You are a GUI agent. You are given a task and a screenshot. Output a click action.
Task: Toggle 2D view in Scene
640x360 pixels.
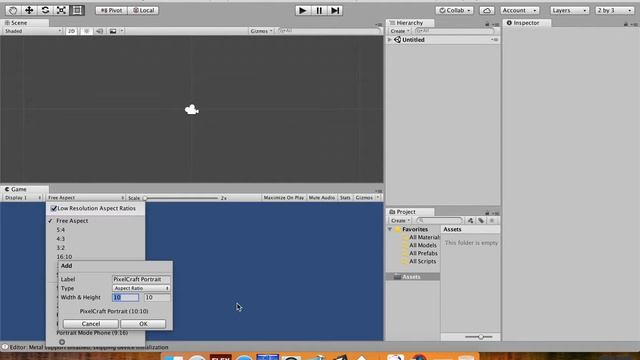[71, 31]
